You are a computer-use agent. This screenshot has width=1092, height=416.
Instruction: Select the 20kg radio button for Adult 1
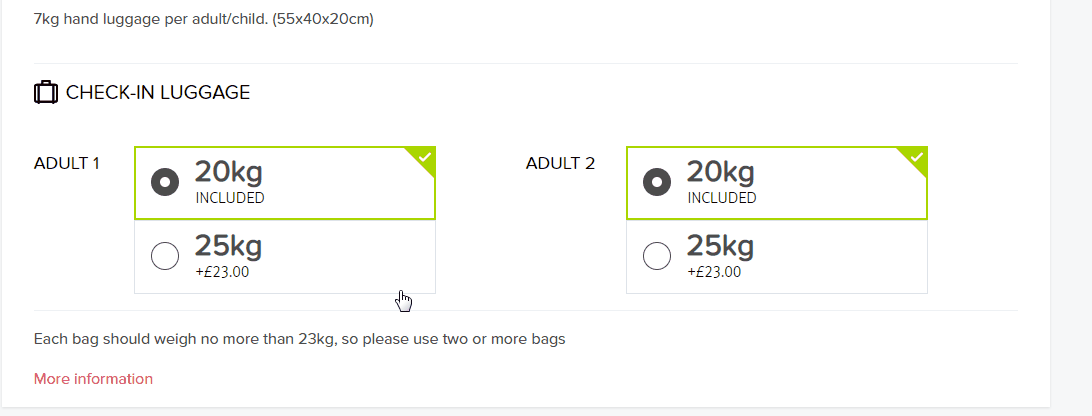[x=164, y=182]
